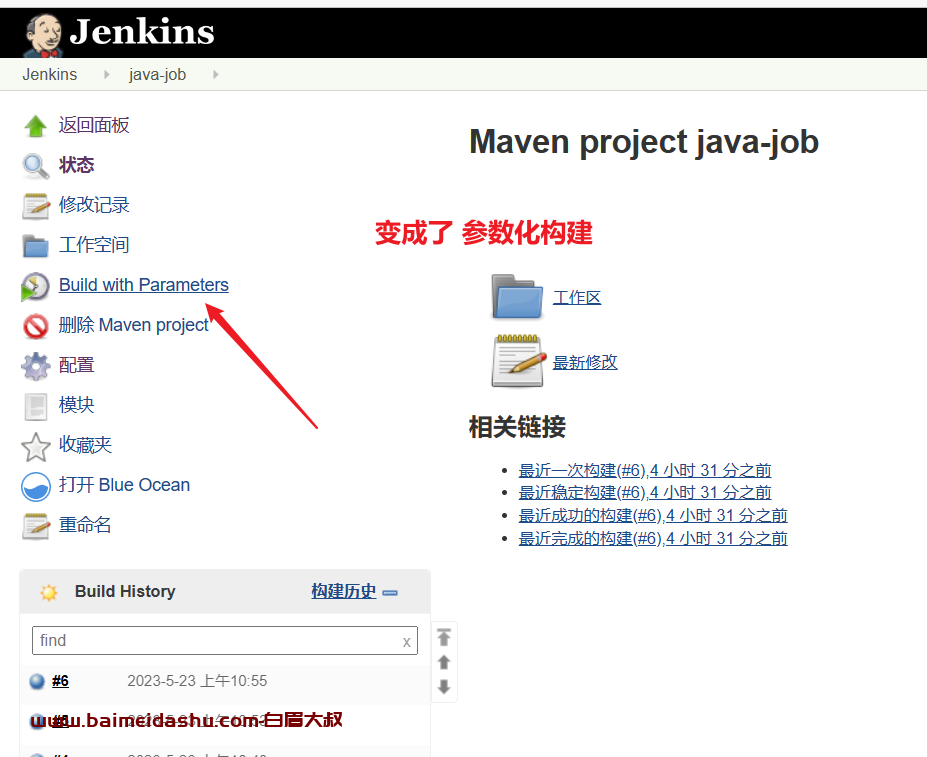This screenshot has height=757, width=927.
Task: Click the Build History title text
Action: (125, 591)
